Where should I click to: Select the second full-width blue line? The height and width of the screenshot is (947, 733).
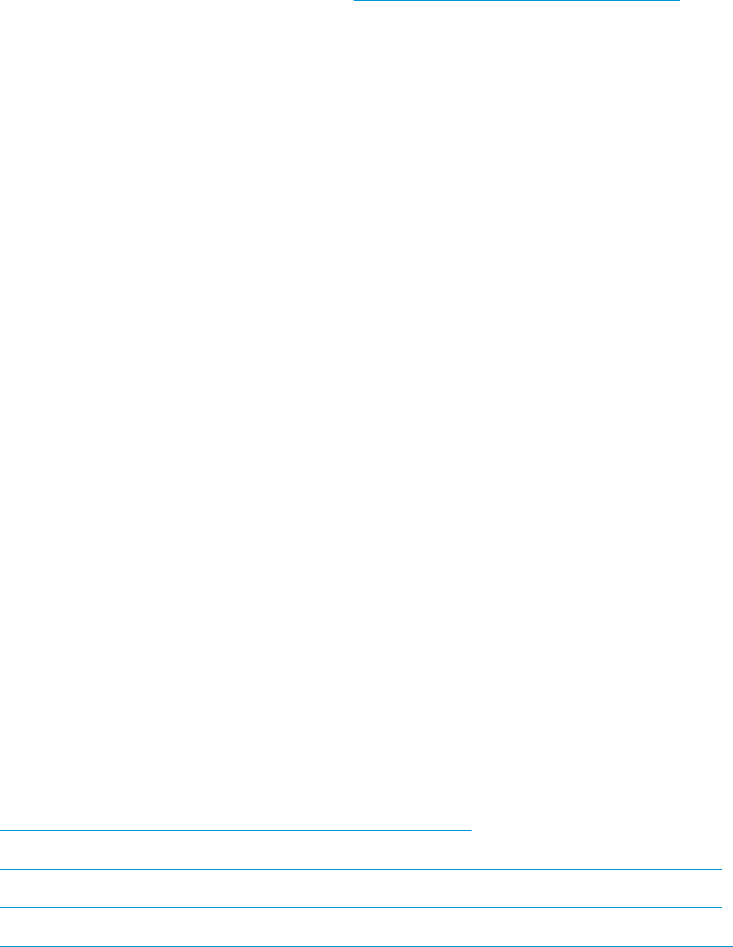361,907
